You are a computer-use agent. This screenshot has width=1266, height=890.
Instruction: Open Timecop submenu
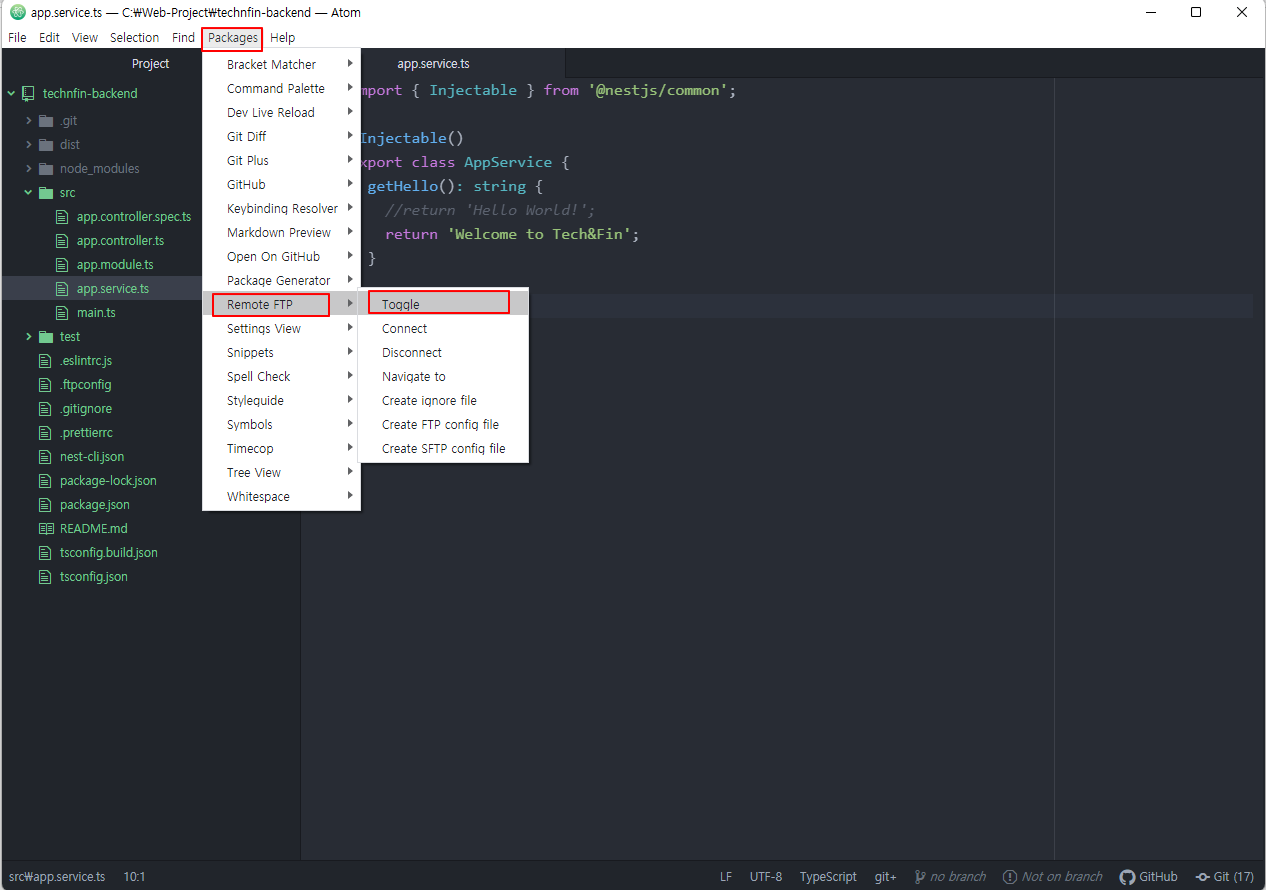(x=281, y=448)
